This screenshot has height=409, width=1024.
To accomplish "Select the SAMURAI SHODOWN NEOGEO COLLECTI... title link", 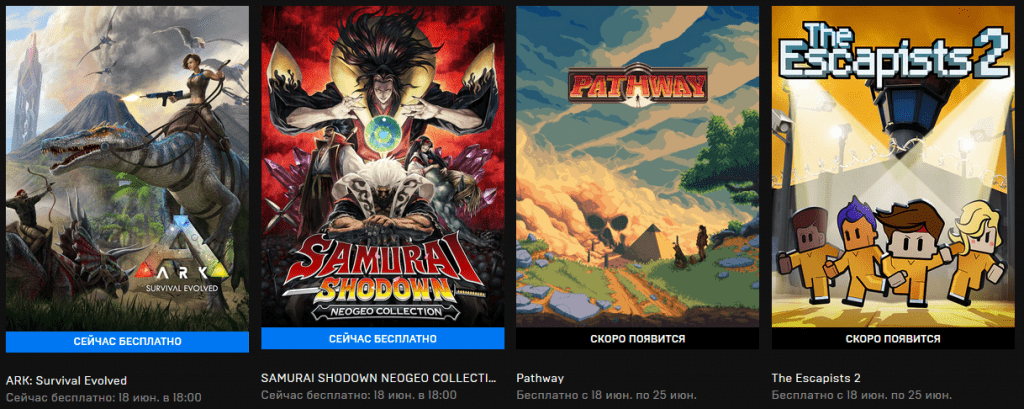I will click(x=379, y=378).
